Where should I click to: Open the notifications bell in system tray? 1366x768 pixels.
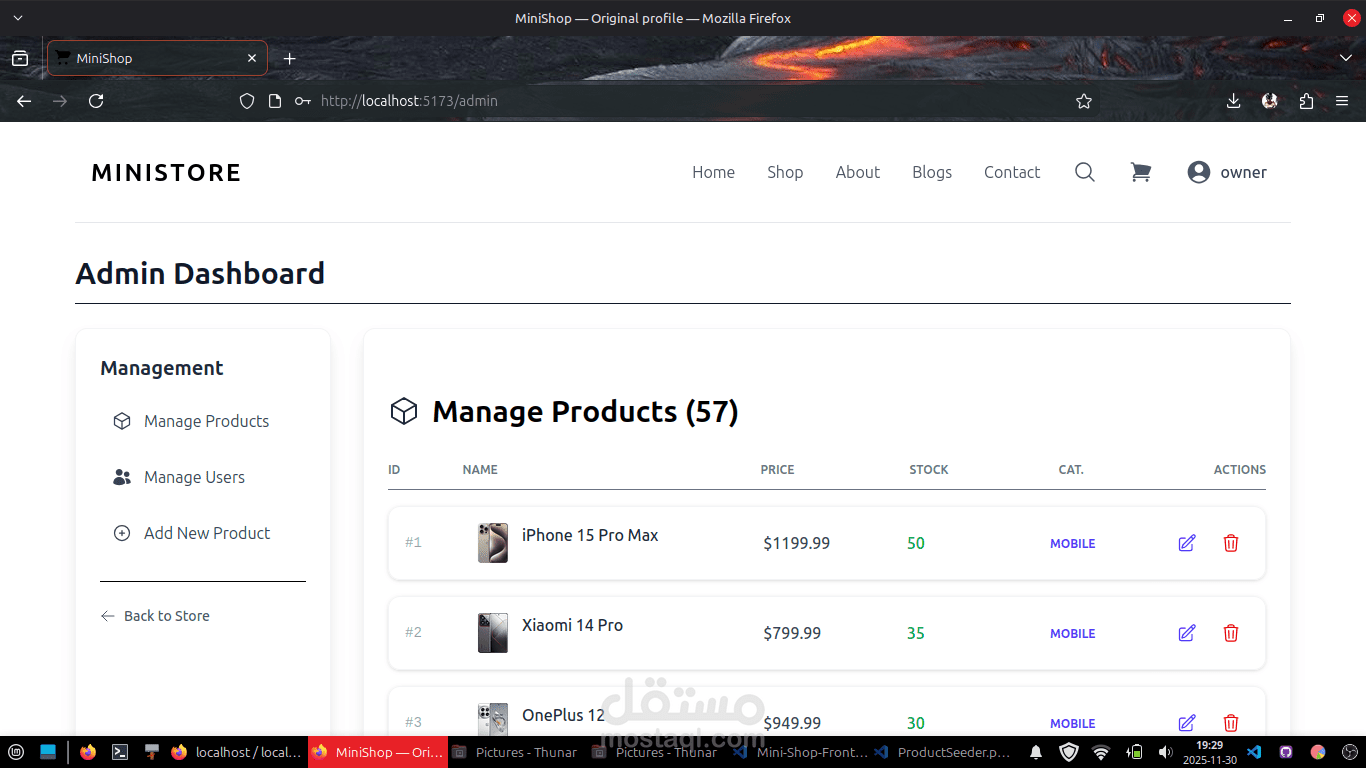click(x=1037, y=752)
